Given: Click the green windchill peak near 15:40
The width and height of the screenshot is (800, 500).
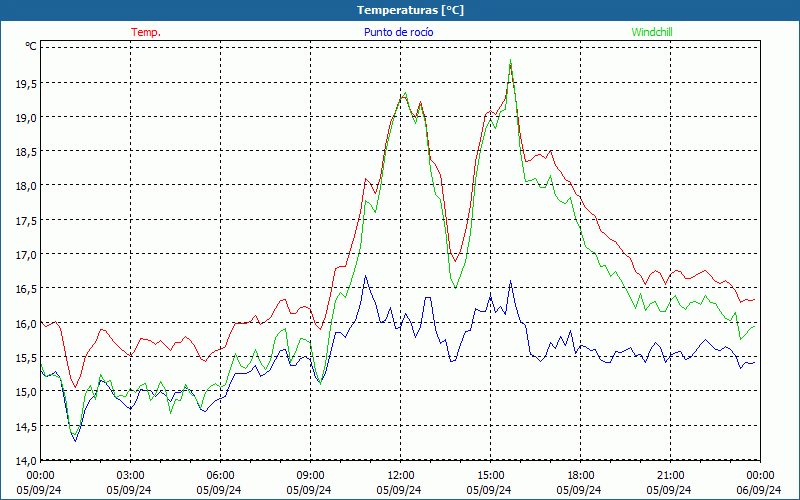Looking at the screenshot, I should pos(510,60).
